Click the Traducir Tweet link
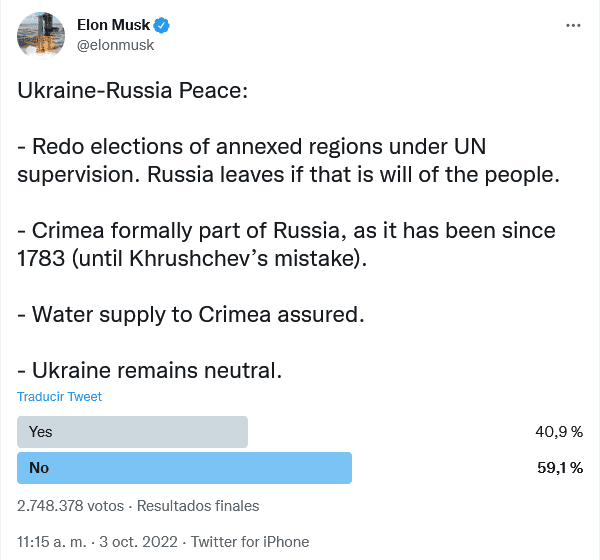Viewport: 600px width, 560px height. 60,396
